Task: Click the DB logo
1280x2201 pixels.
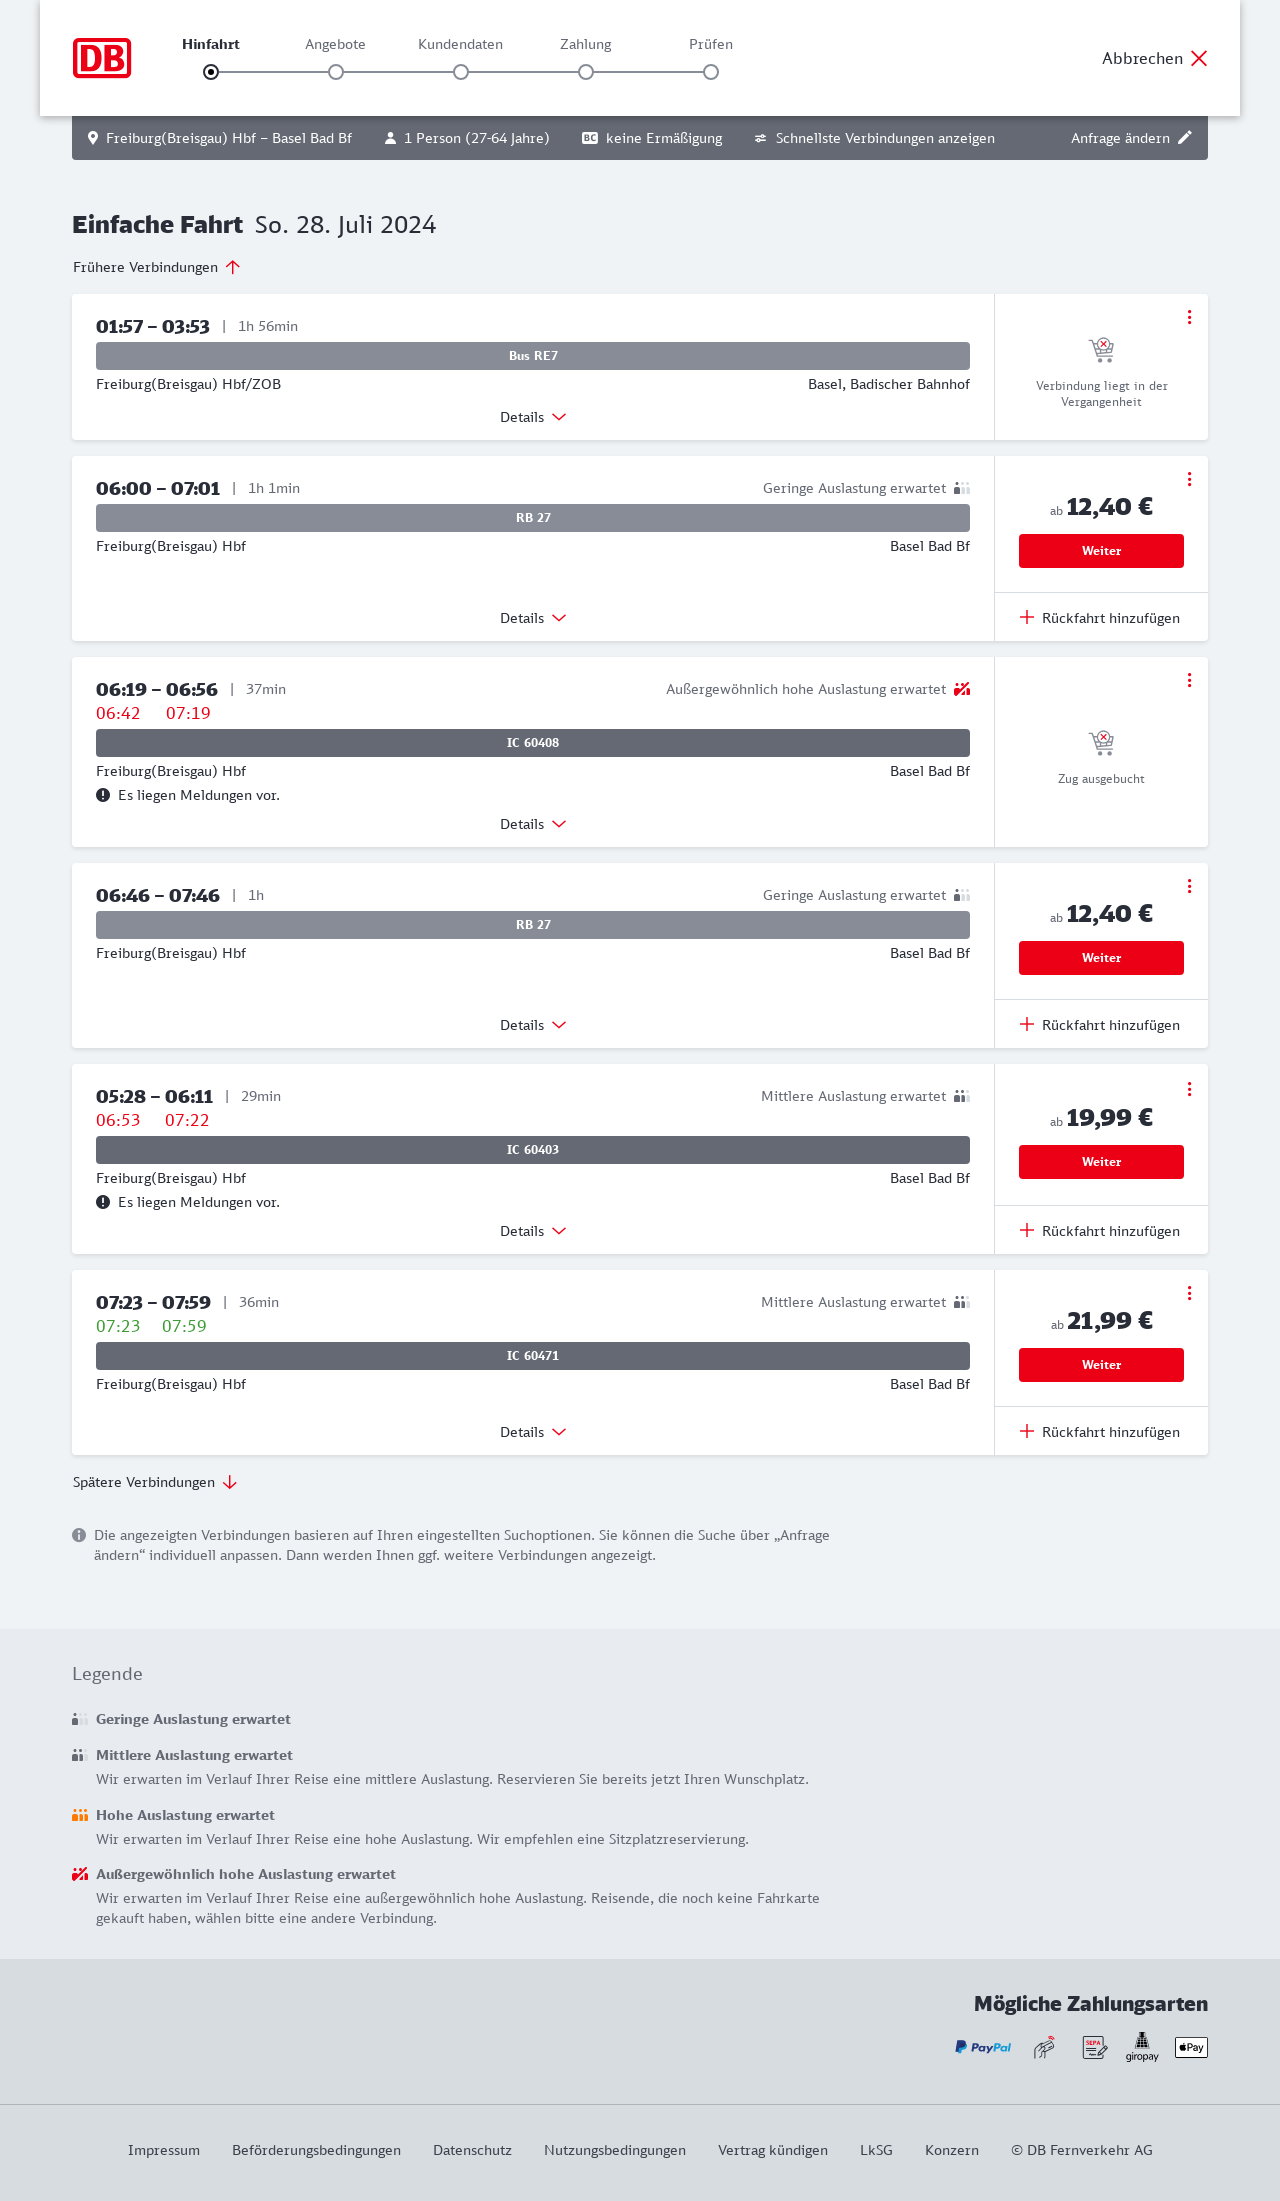Action: [102, 58]
